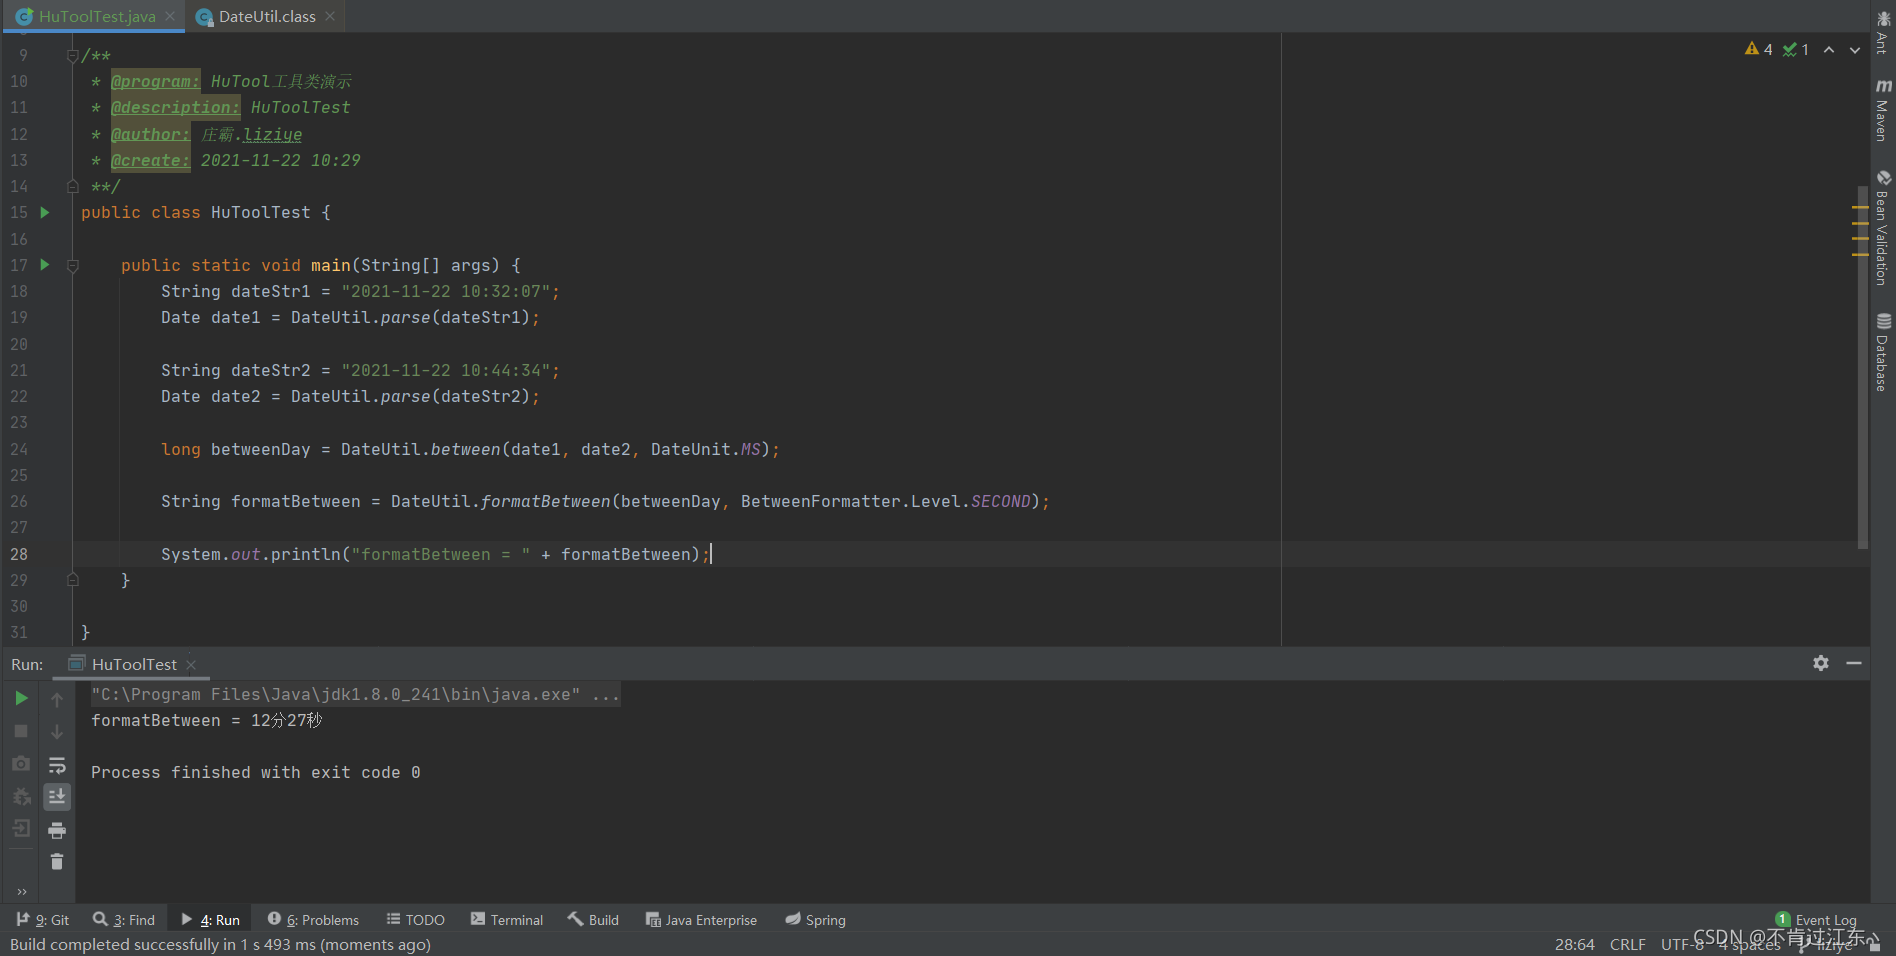Image resolution: width=1896 pixels, height=956 pixels.
Task: Open warnings inspection indicator showing 4
Action: point(1758,49)
